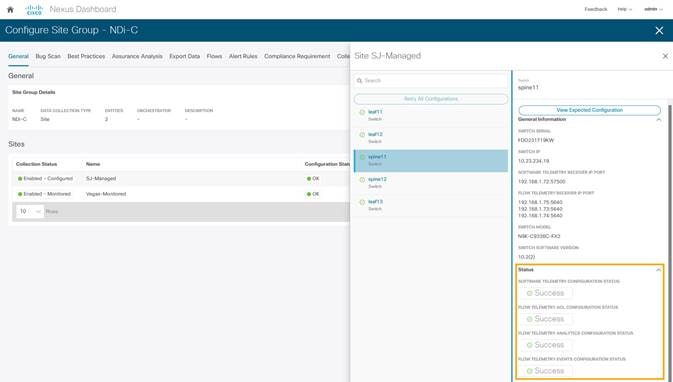Click 'Enabled - Monitored' status text
Image resolution: width=673 pixels, height=382 pixels.
click(x=47, y=194)
